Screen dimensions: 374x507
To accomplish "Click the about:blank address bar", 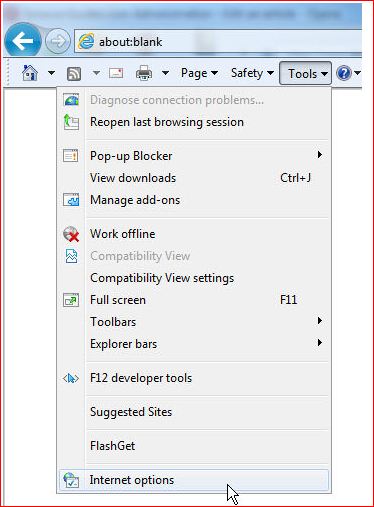I will (218, 42).
